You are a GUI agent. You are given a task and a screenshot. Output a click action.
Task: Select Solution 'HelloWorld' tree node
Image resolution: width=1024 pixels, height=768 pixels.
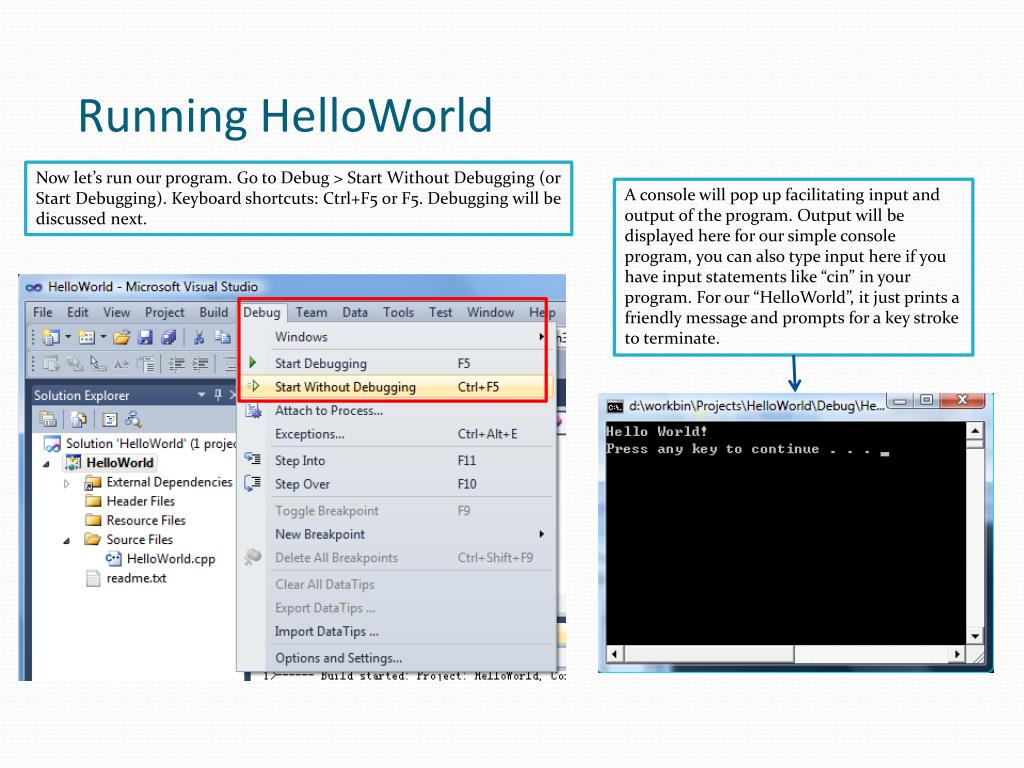(x=139, y=443)
